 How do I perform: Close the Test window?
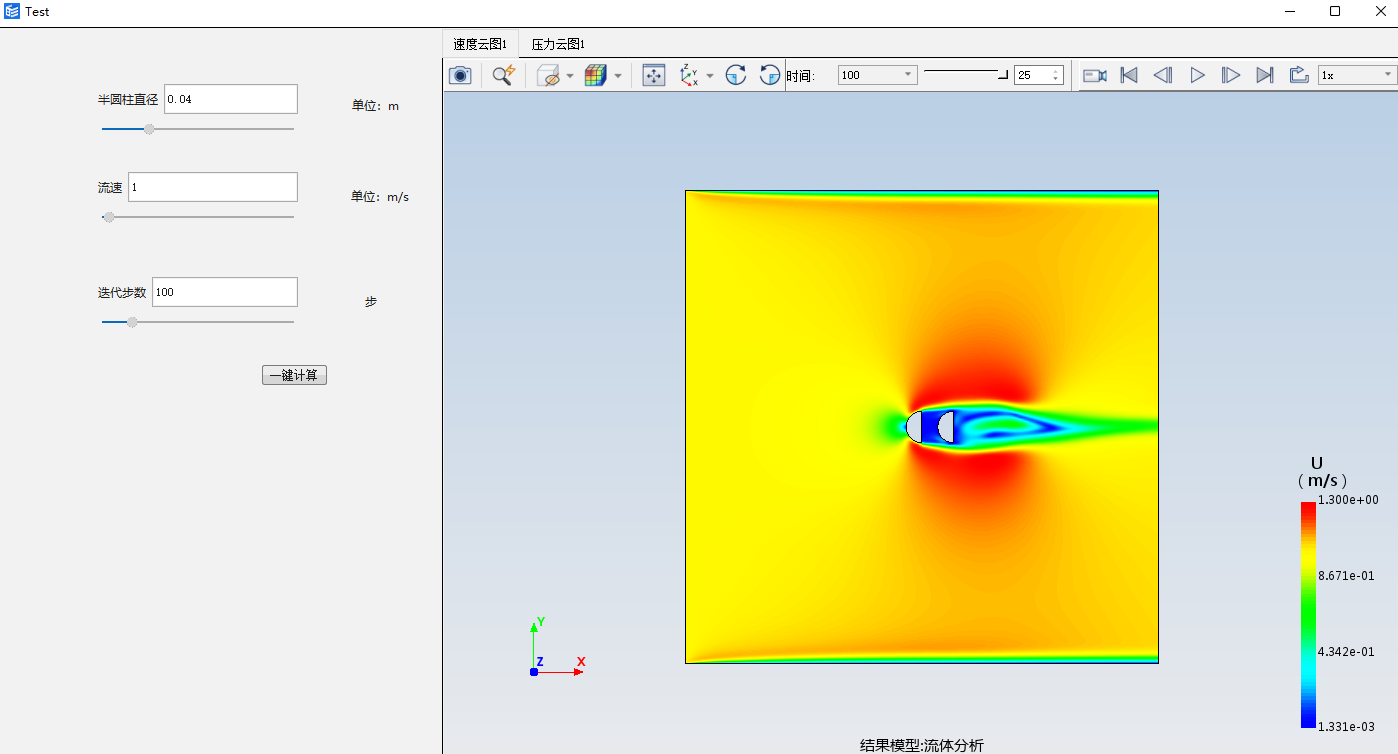tap(1379, 12)
